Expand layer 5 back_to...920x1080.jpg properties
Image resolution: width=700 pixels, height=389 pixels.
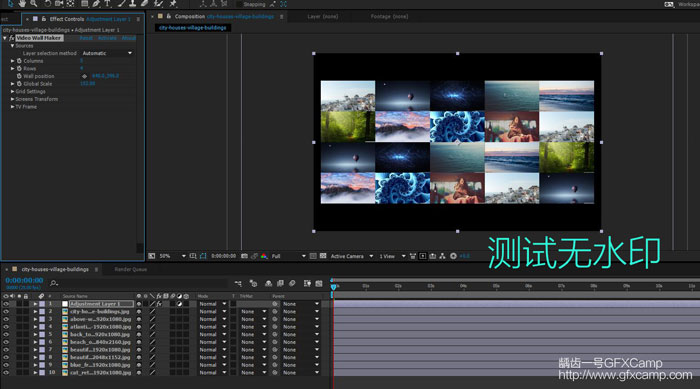click(35, 334)
